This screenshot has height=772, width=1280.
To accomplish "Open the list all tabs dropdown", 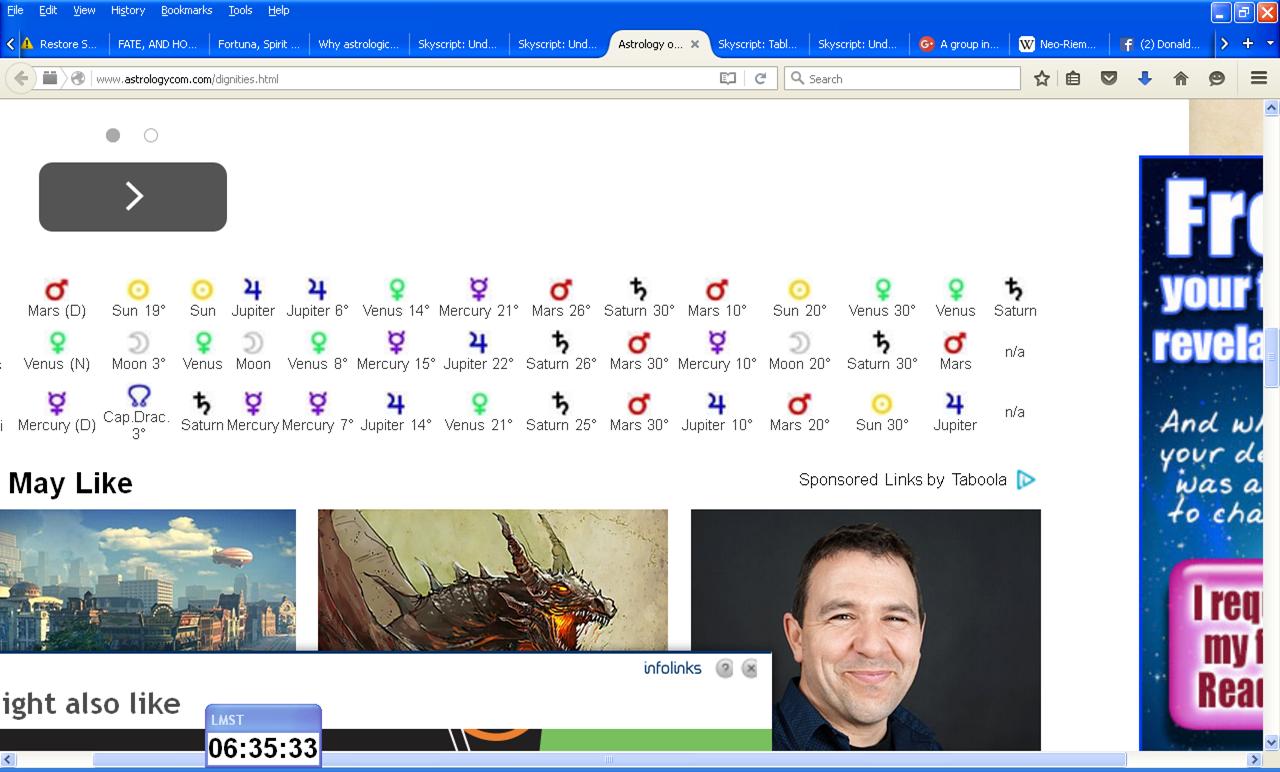I will [1271, 44].
